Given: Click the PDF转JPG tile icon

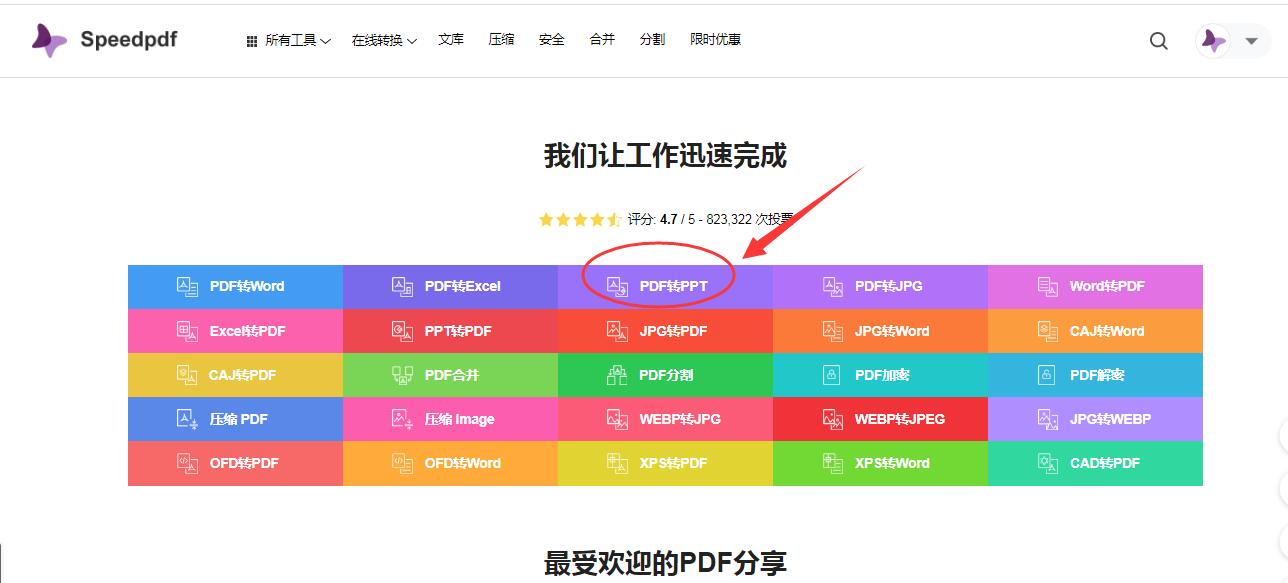Looking at the screenshot, I should click(x=832, y=286).
